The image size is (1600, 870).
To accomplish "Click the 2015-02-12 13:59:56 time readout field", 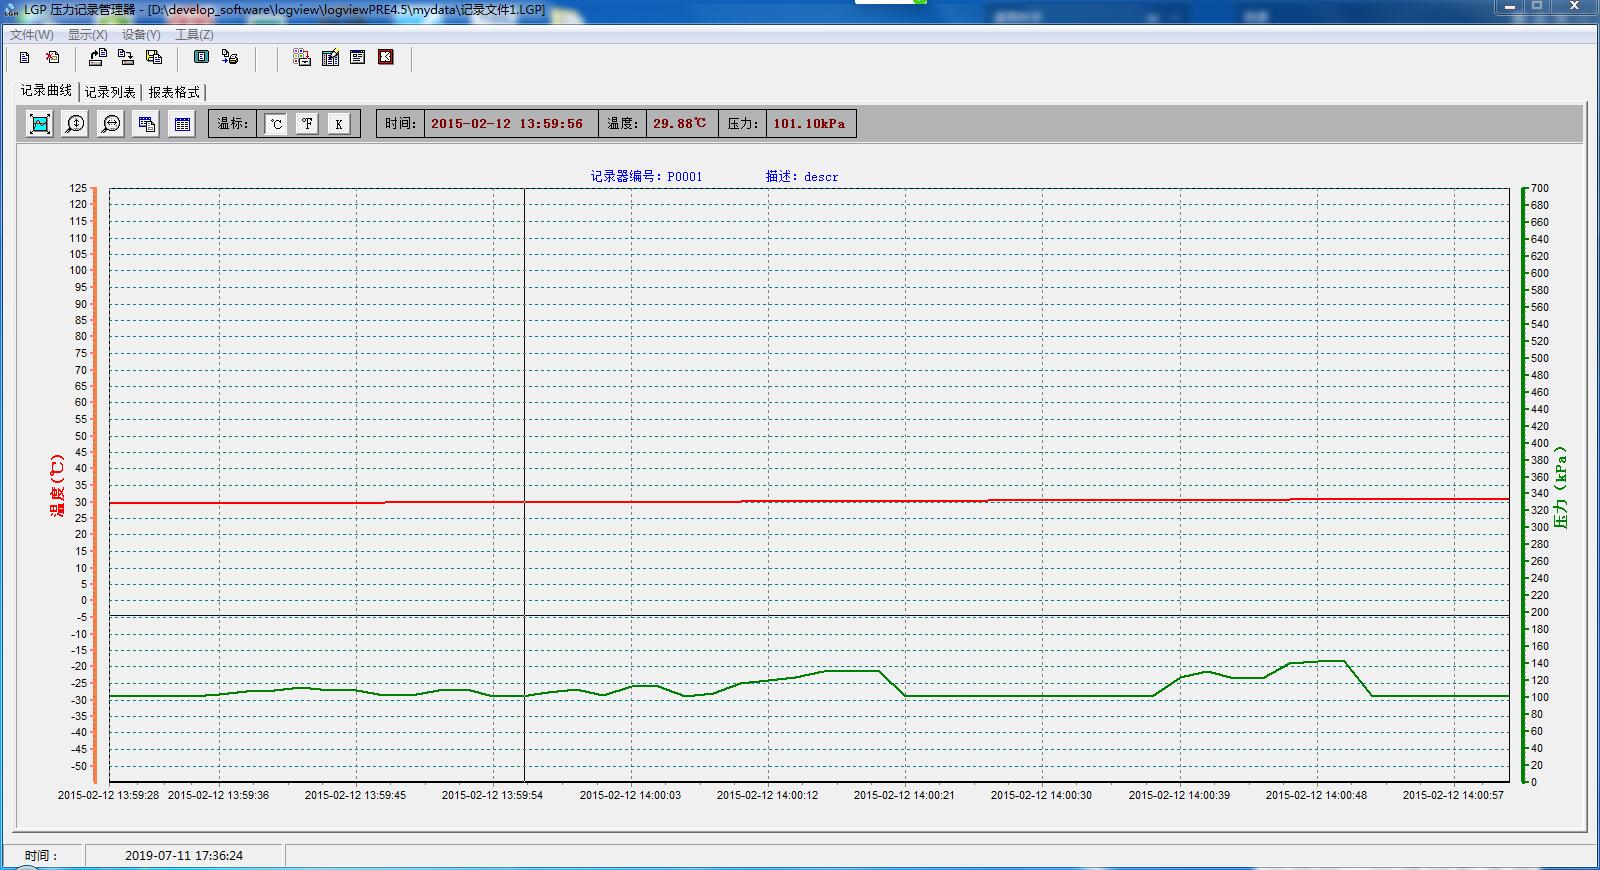I will tap(507, 124).
